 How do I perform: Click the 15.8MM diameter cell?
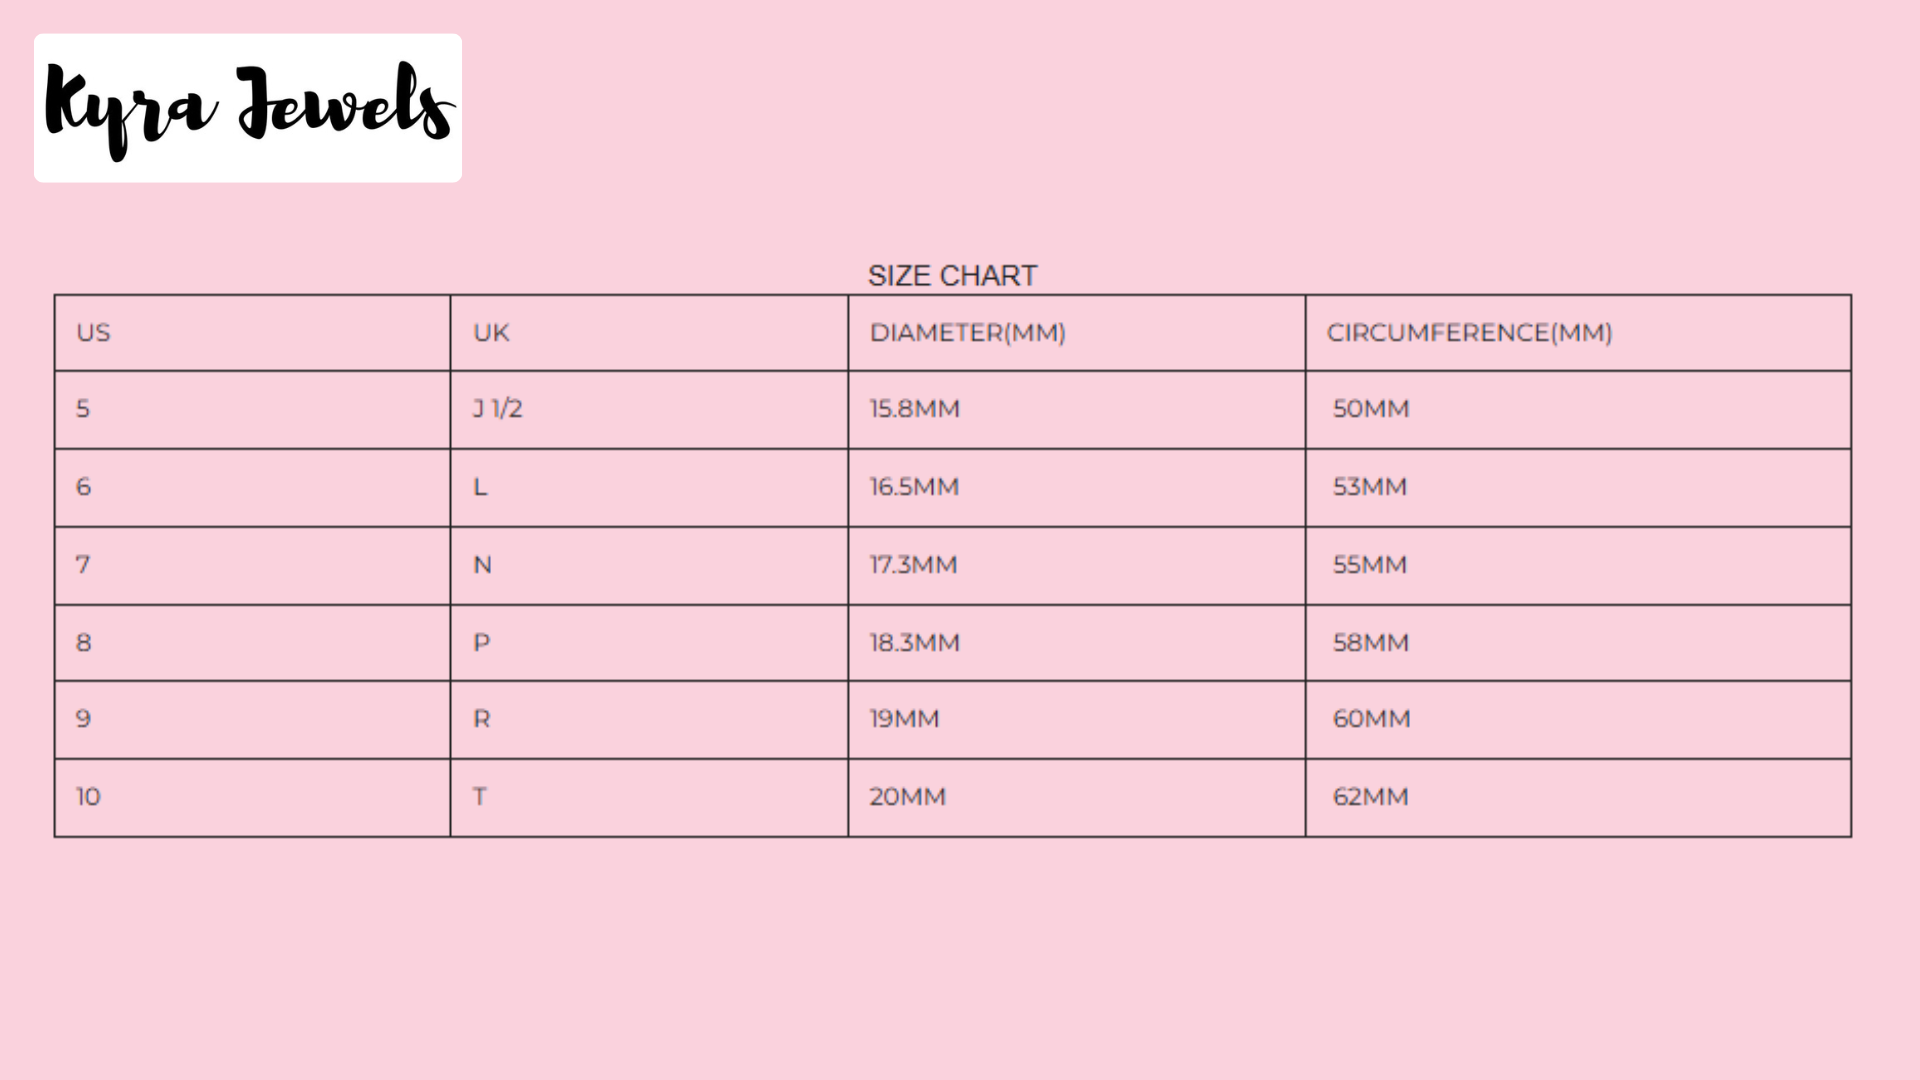914,409
